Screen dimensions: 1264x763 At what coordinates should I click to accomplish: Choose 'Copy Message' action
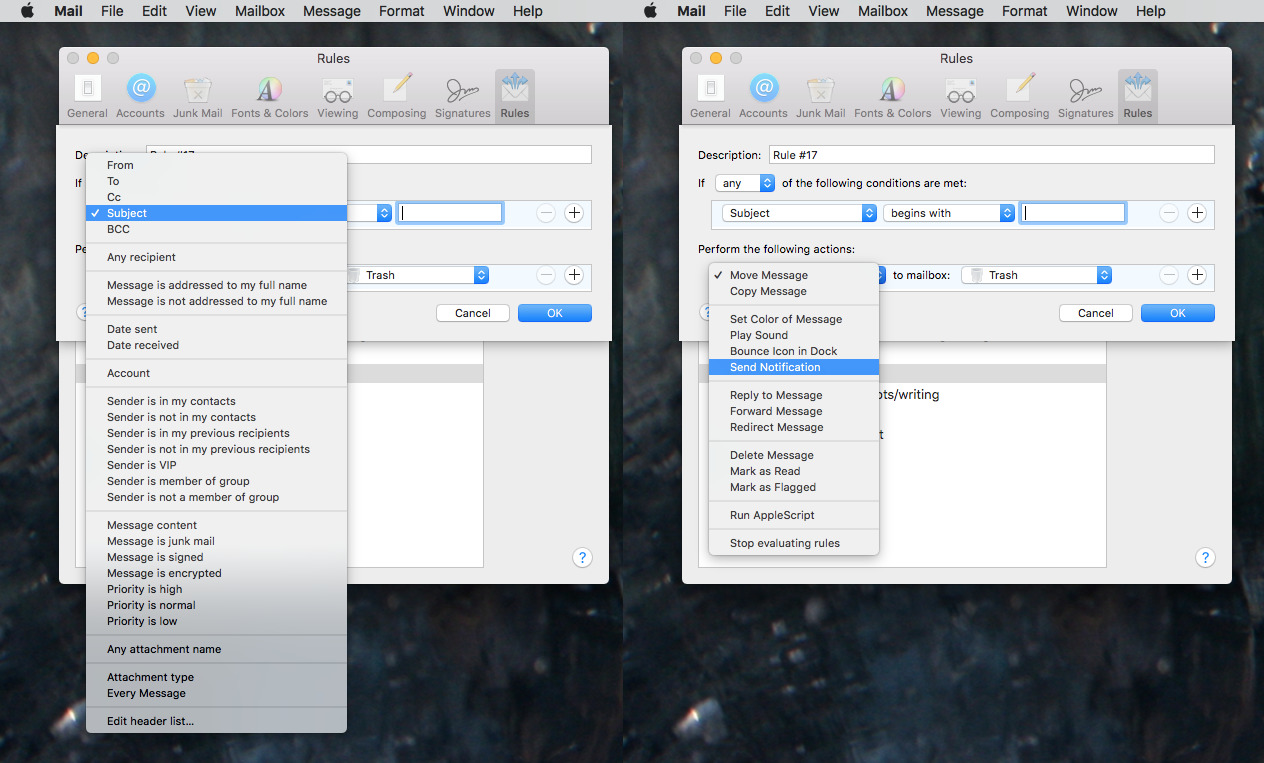pos(793,291)
